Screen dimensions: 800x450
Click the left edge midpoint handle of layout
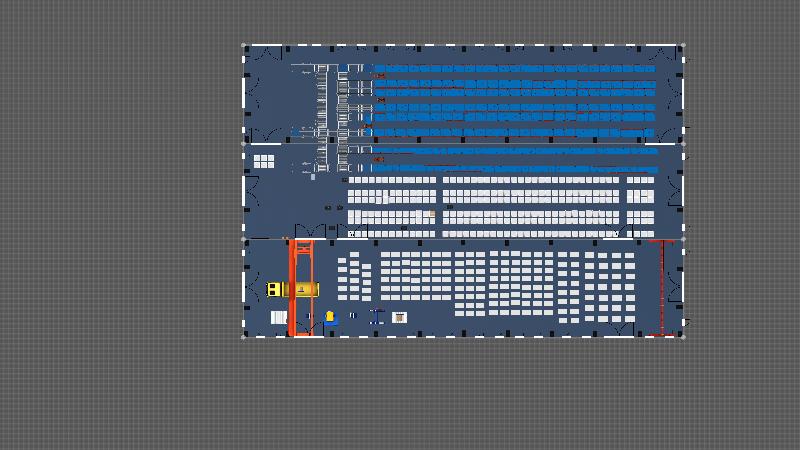(243, 191)
